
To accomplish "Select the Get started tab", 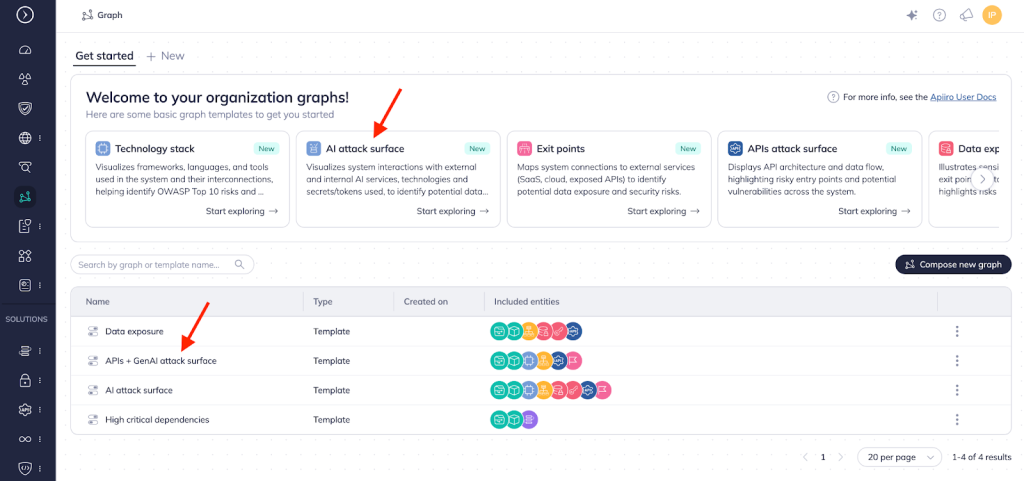I will coord(104,56).
